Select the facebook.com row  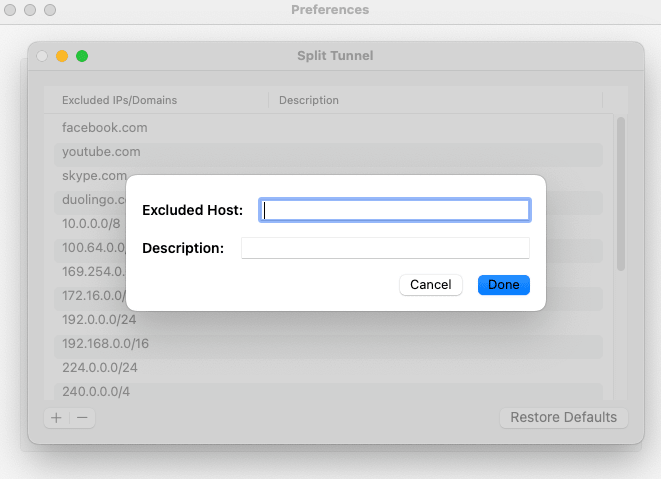328,128
